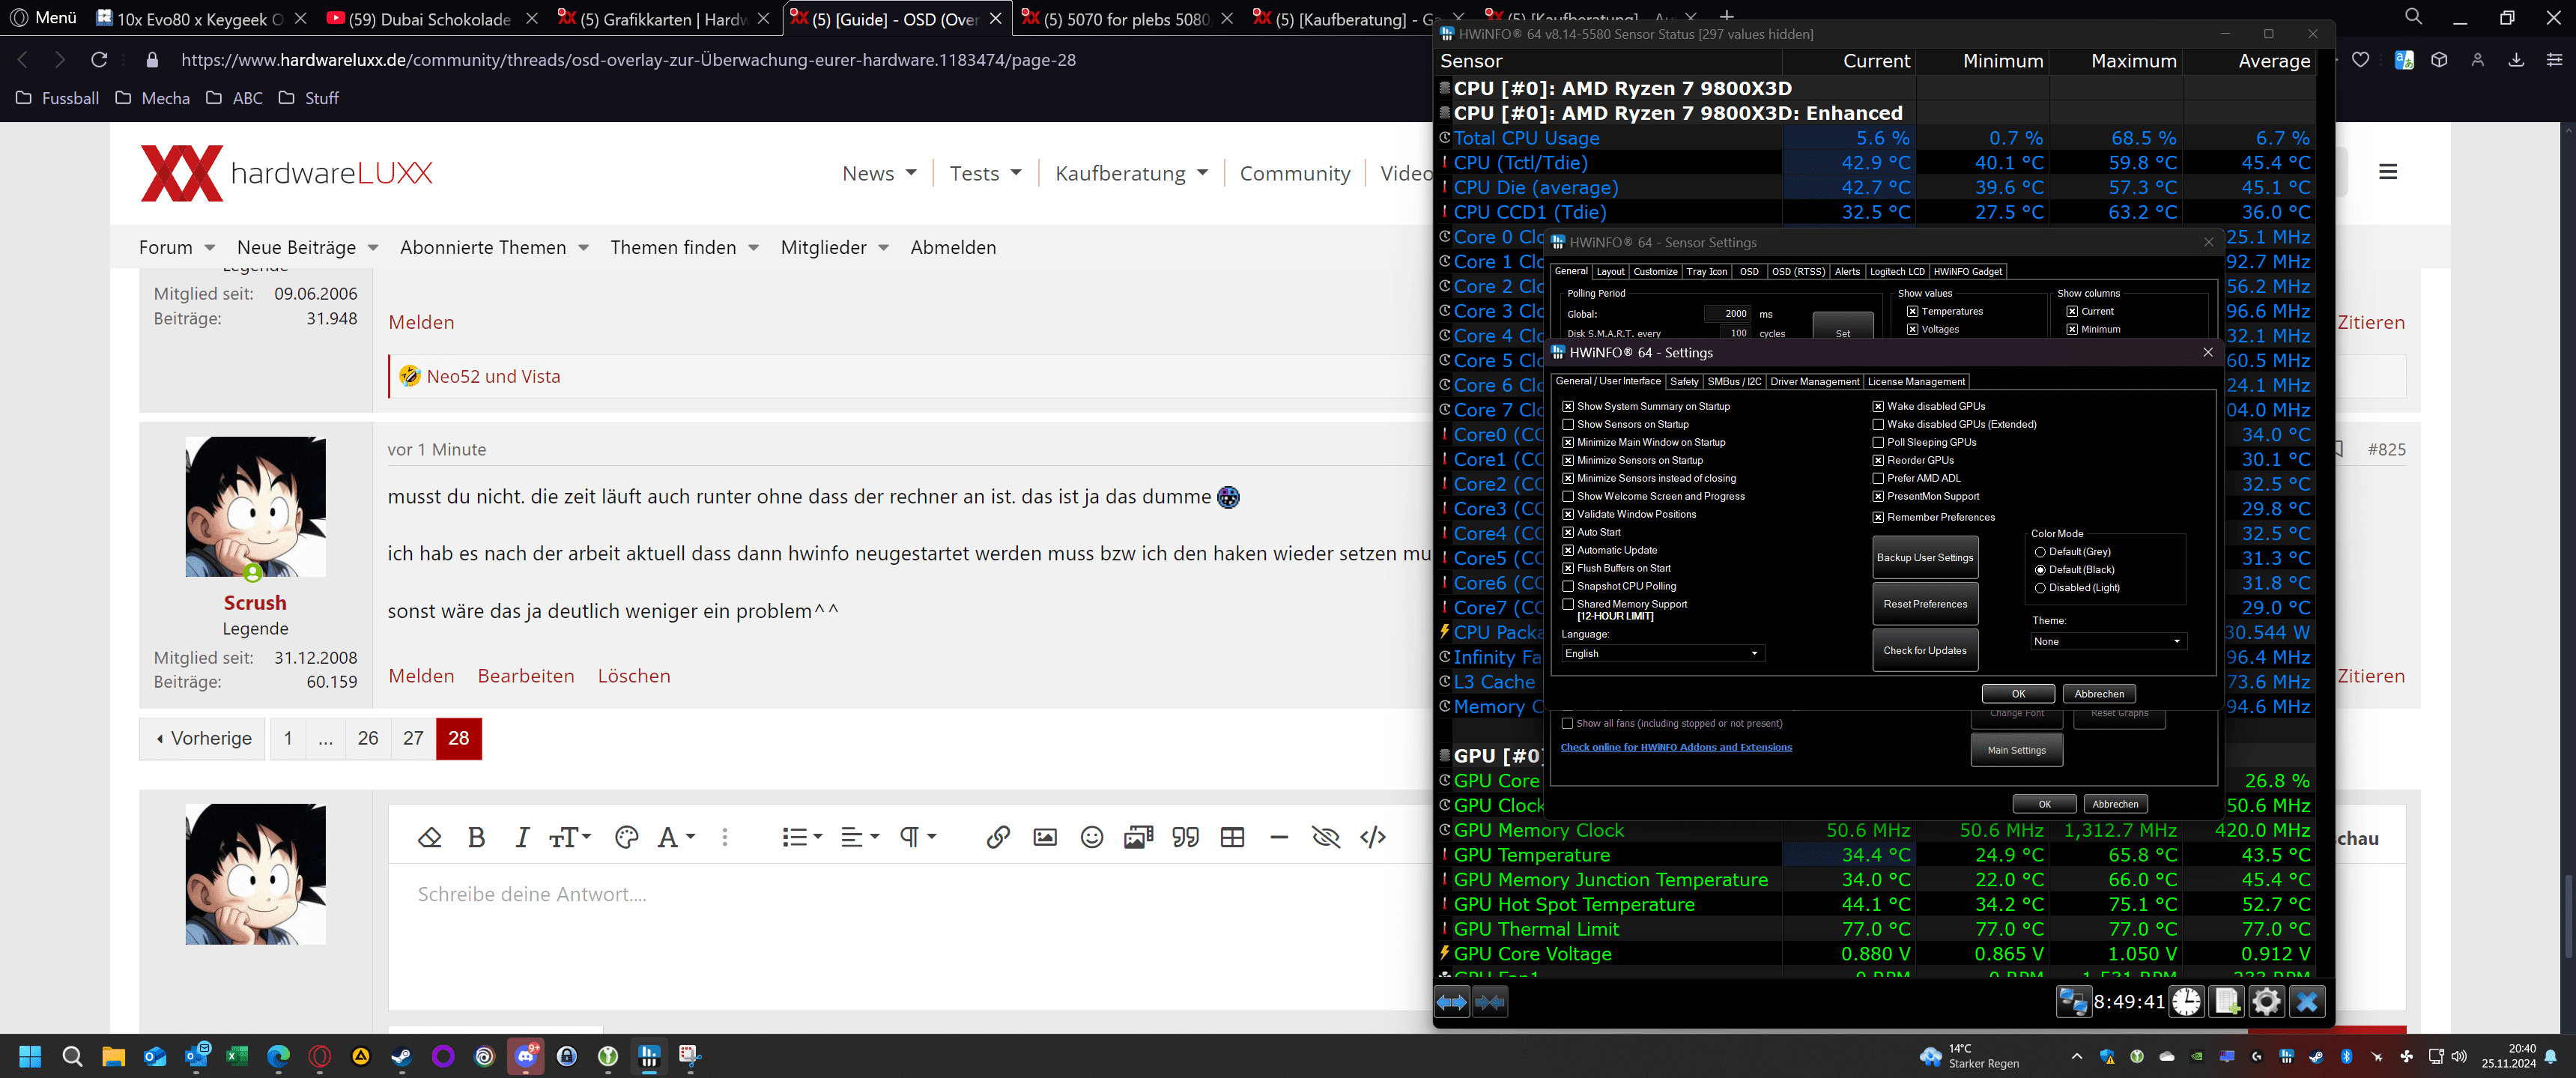The image size is (2576, 1078).
Task: Click the Backup User Settings button
Action: 1924,557
